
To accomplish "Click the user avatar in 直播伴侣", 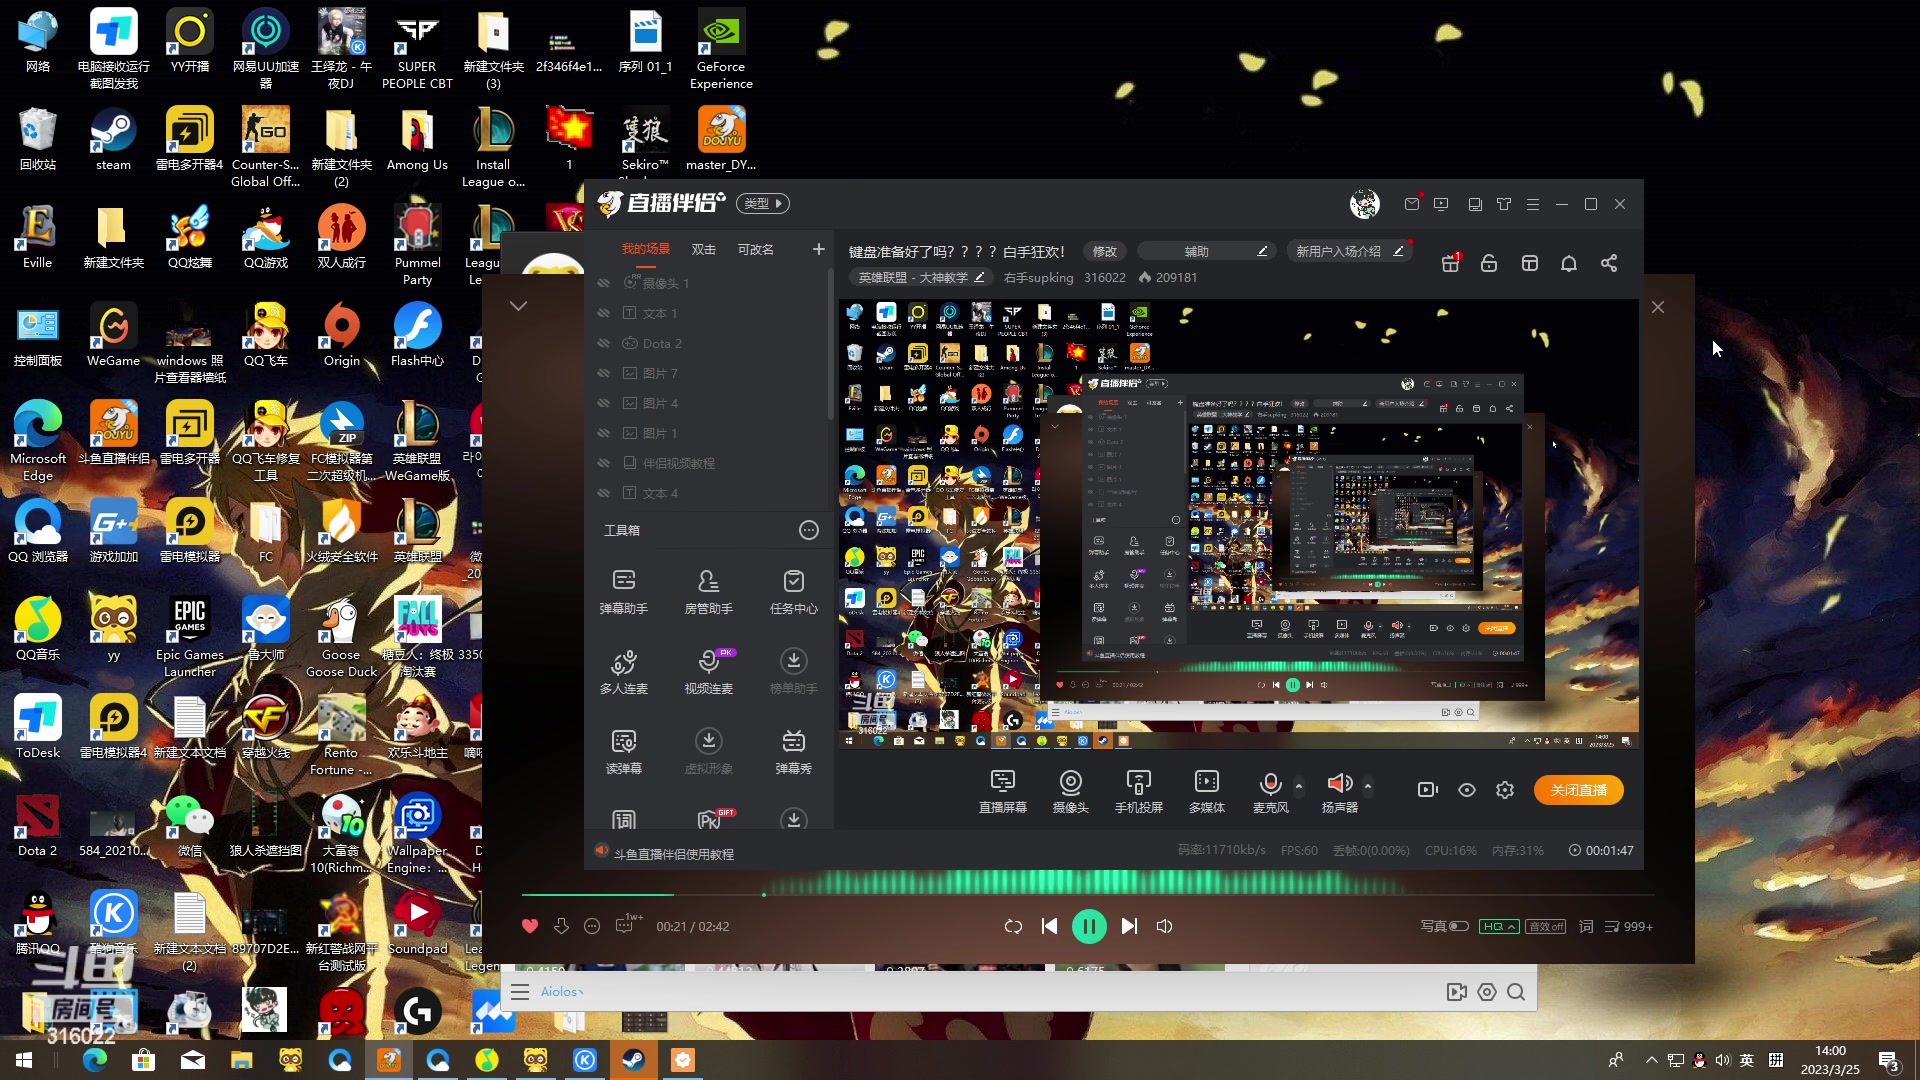I will [x=1364, y=204].
